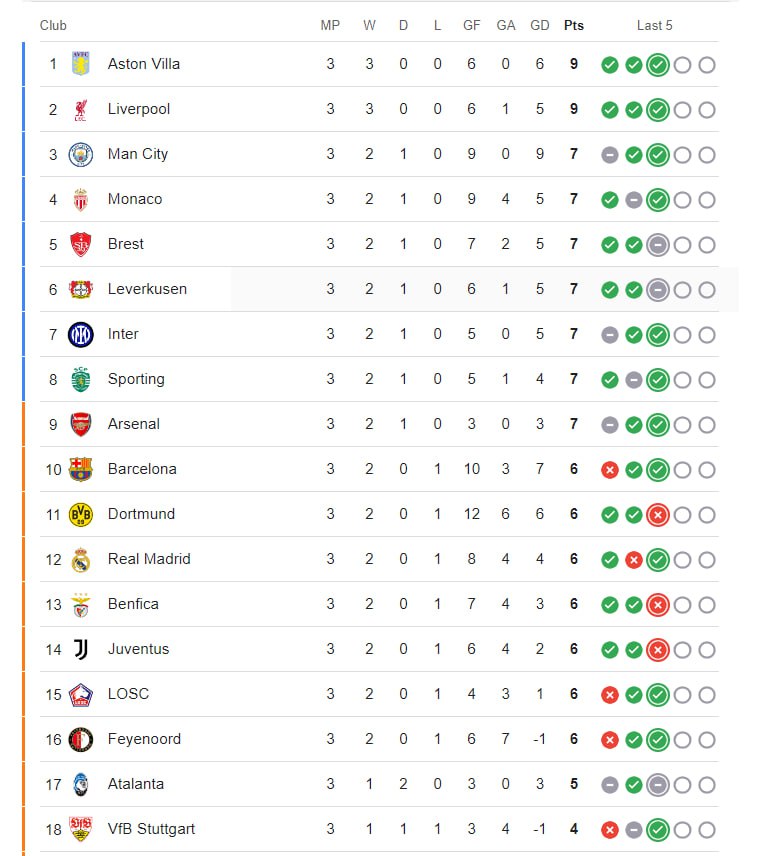Image resolution: width=765 pixels, height=856 pixels.
Task: Click the Liverpool club crest
Action: click(81, 109)
